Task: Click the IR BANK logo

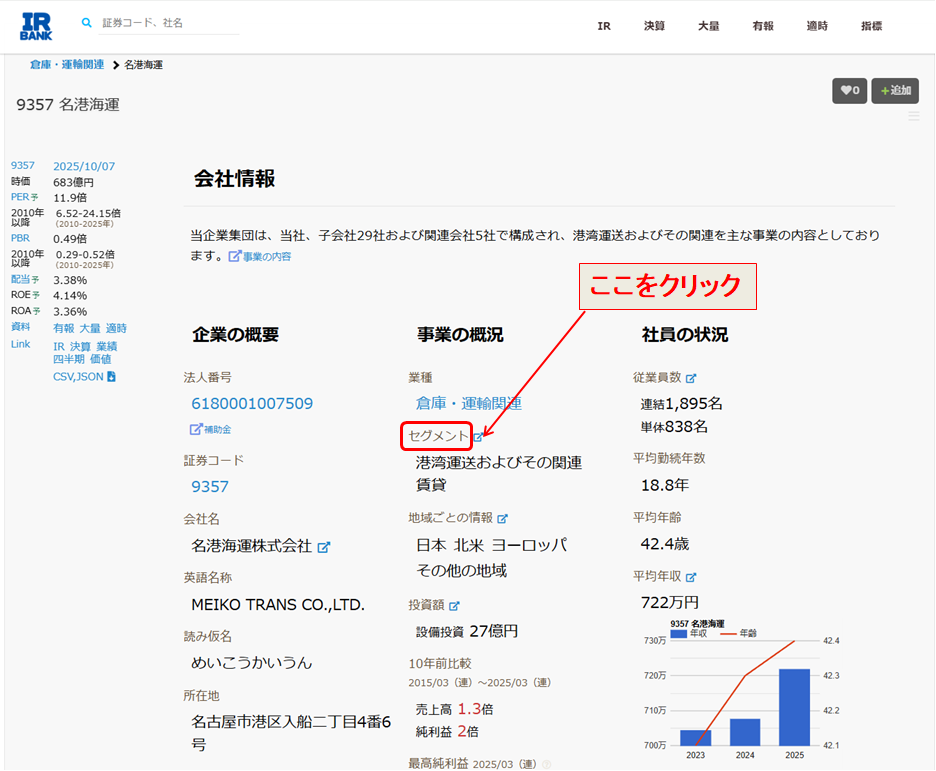Action: coord(36,26)
